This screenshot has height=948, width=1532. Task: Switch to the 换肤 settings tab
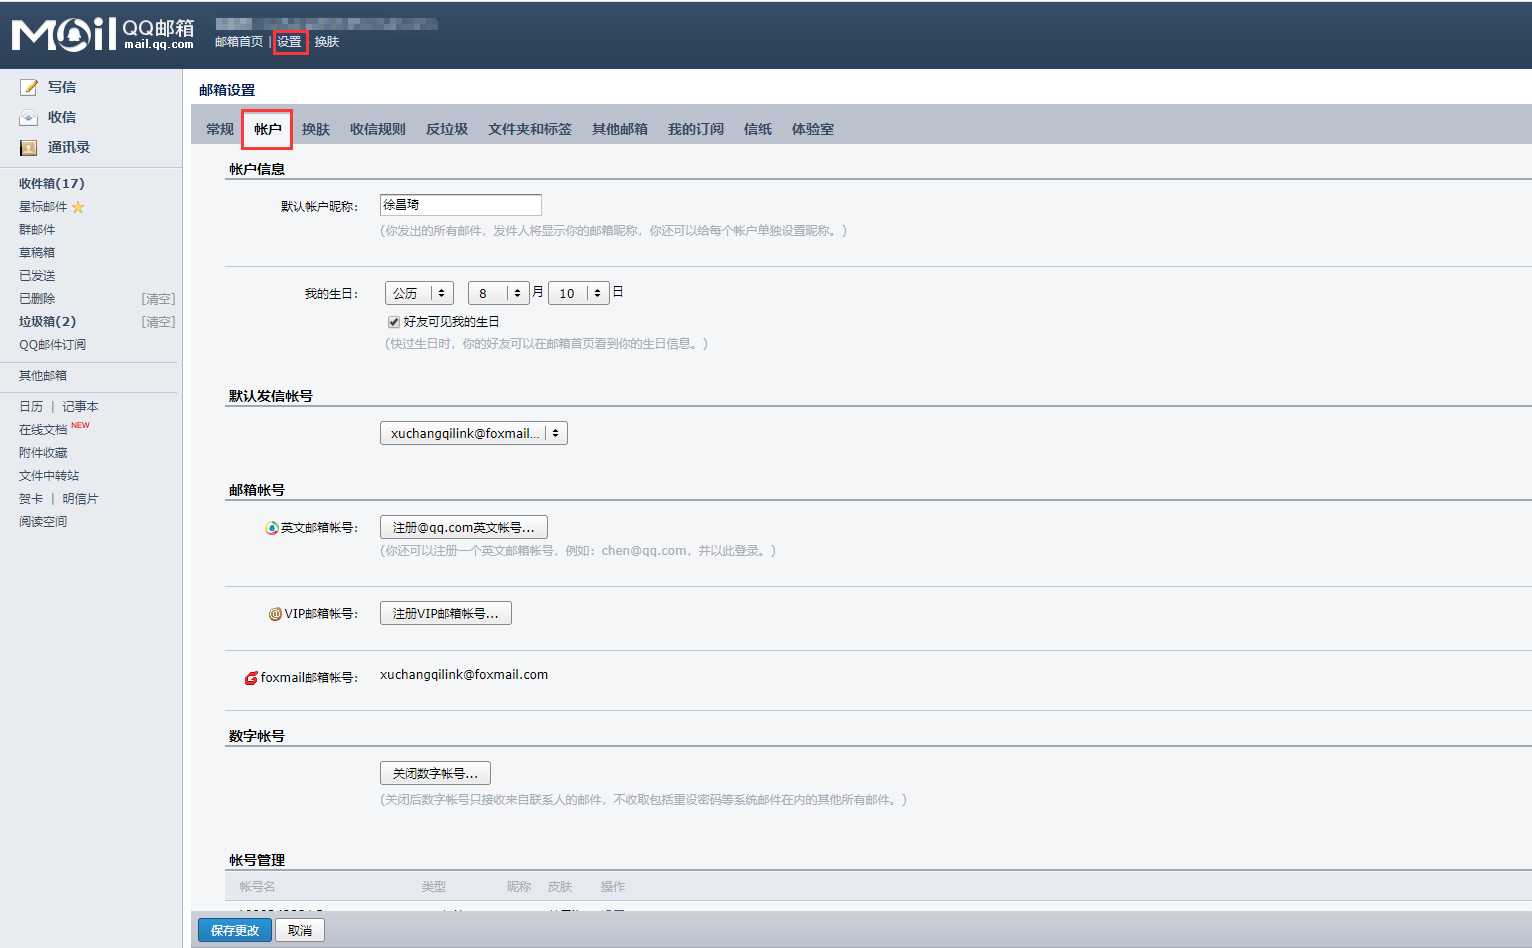click(316, 129)
